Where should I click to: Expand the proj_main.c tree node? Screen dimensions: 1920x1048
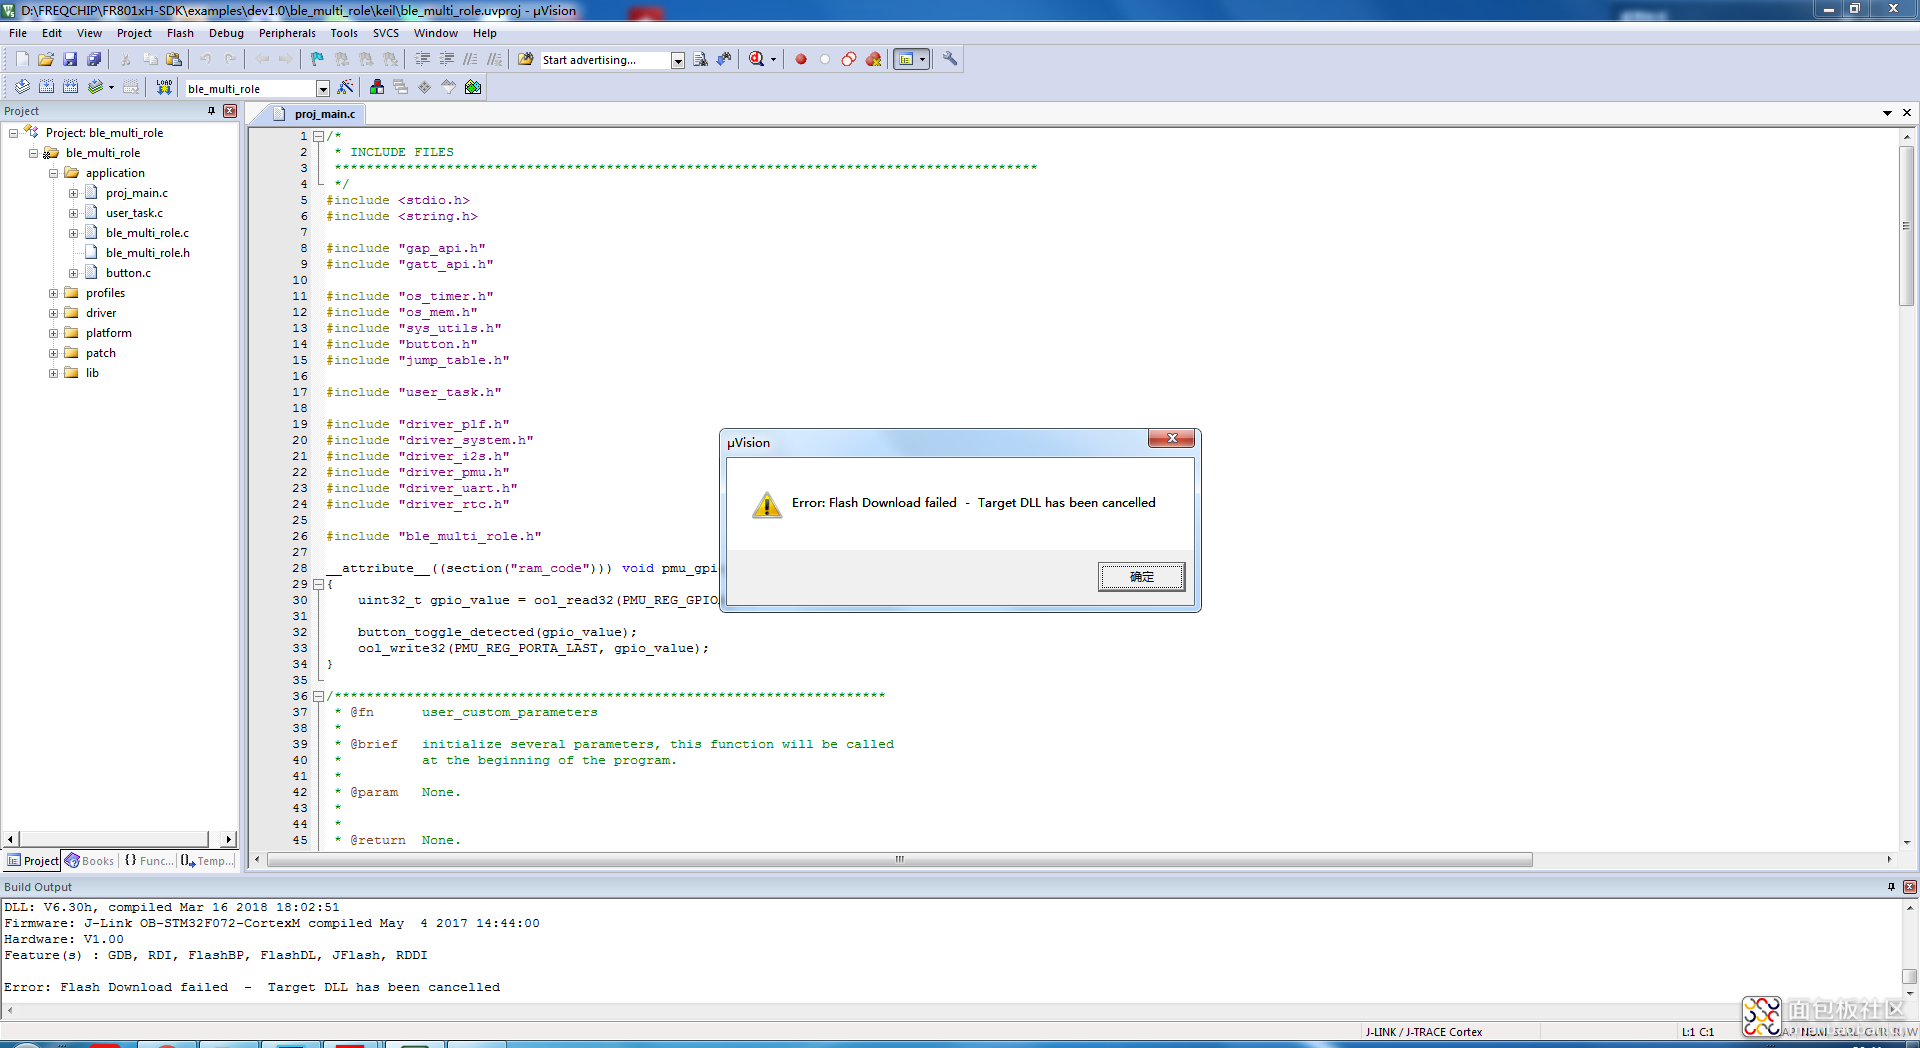[73, 193]
